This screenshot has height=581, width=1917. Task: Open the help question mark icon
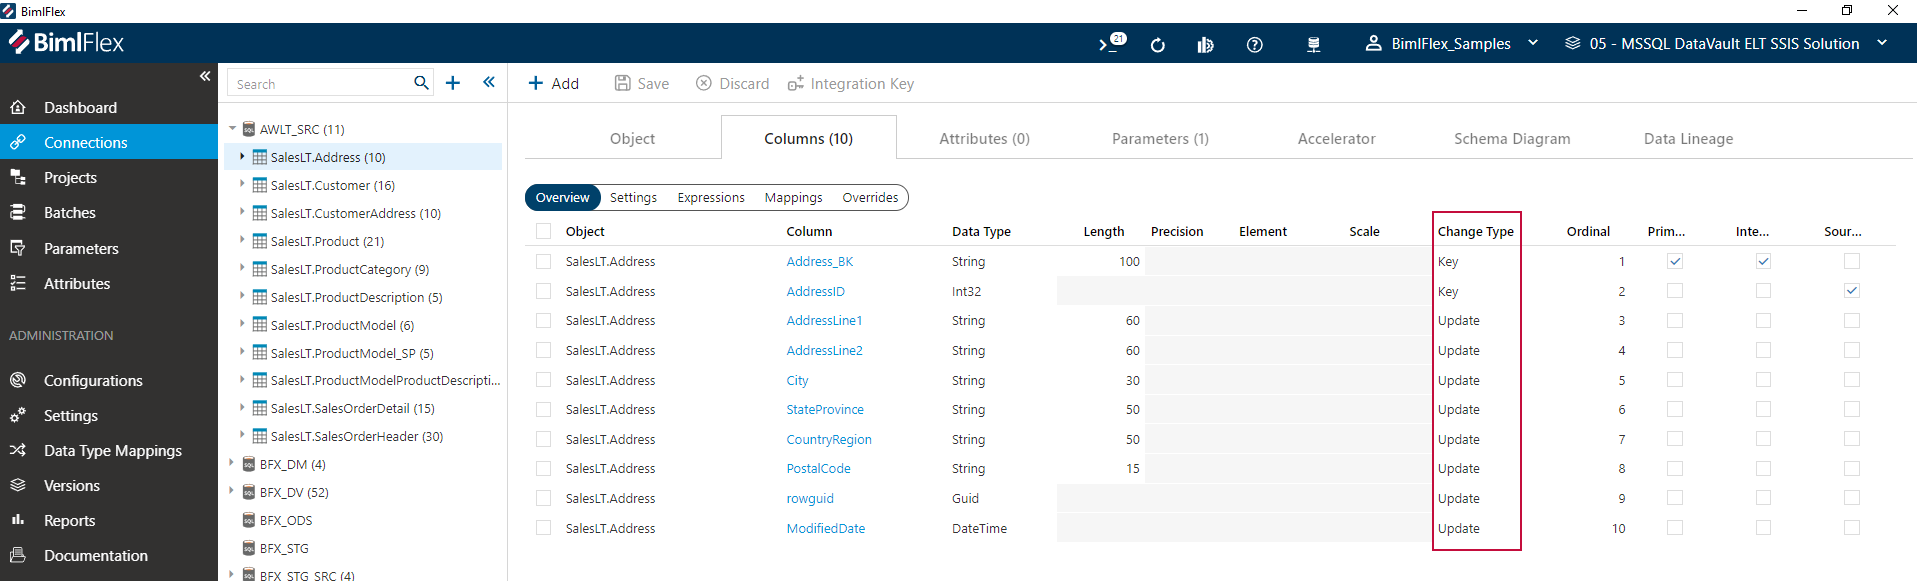pyautogui.click(x=1254, y=44)
